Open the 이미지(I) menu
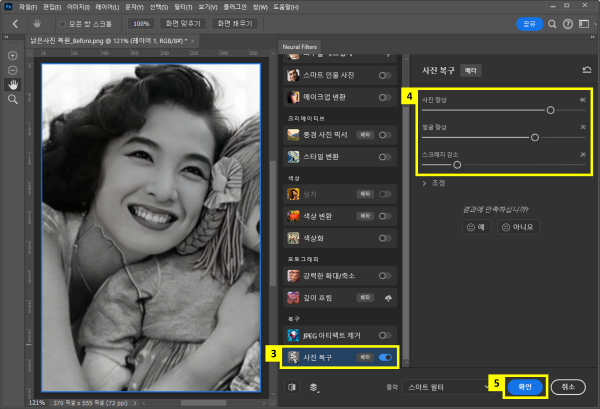Viewport: 600px width, 409px height. [78, 5]
